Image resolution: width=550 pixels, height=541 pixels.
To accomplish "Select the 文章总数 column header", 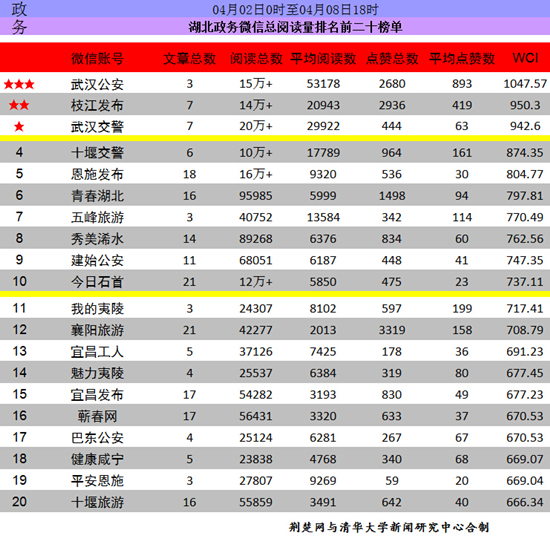I will click(x=189, y=59).
